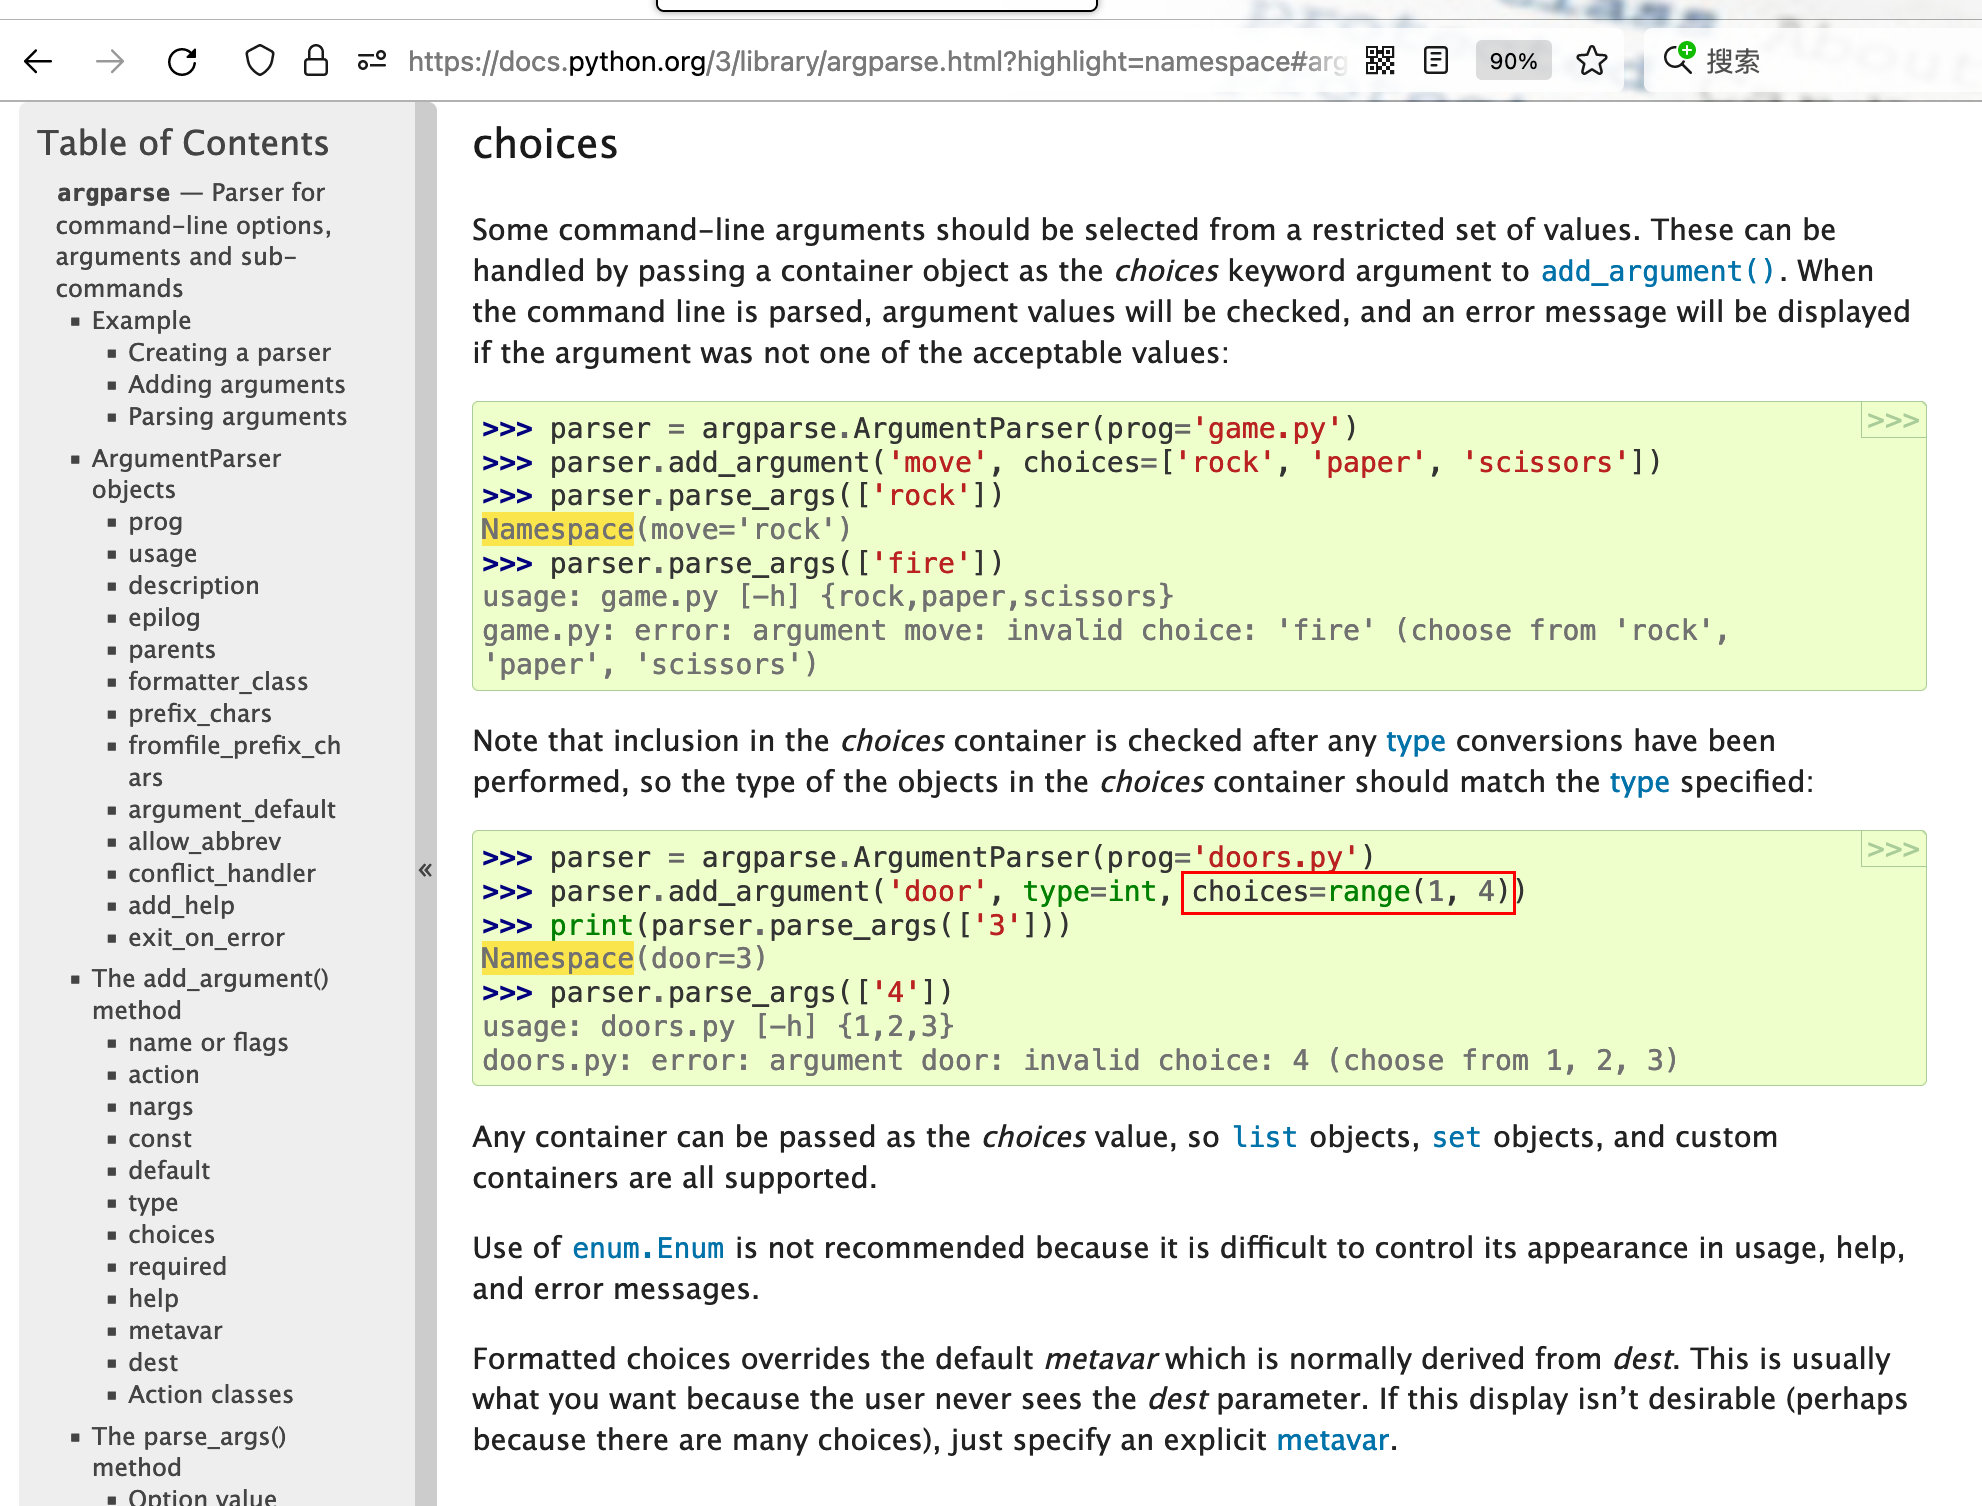Click the lock icon in address bar

click(x=316, y=62)
